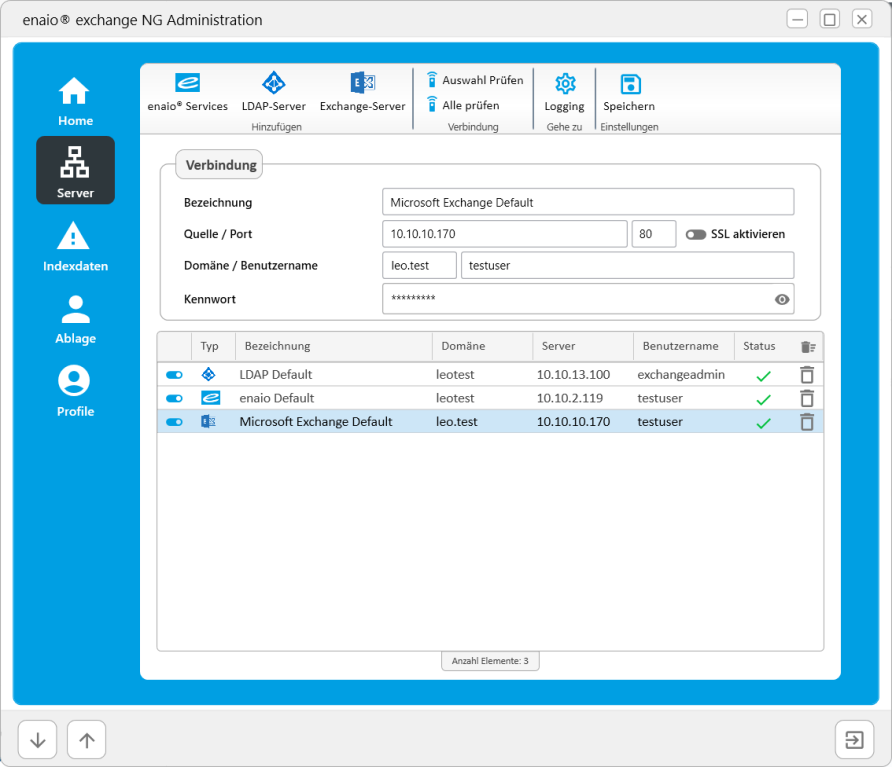Click the enaio Default status checkmark
Image resolution: width=892 pixels, height=767 pixels.
coord(763,400)
